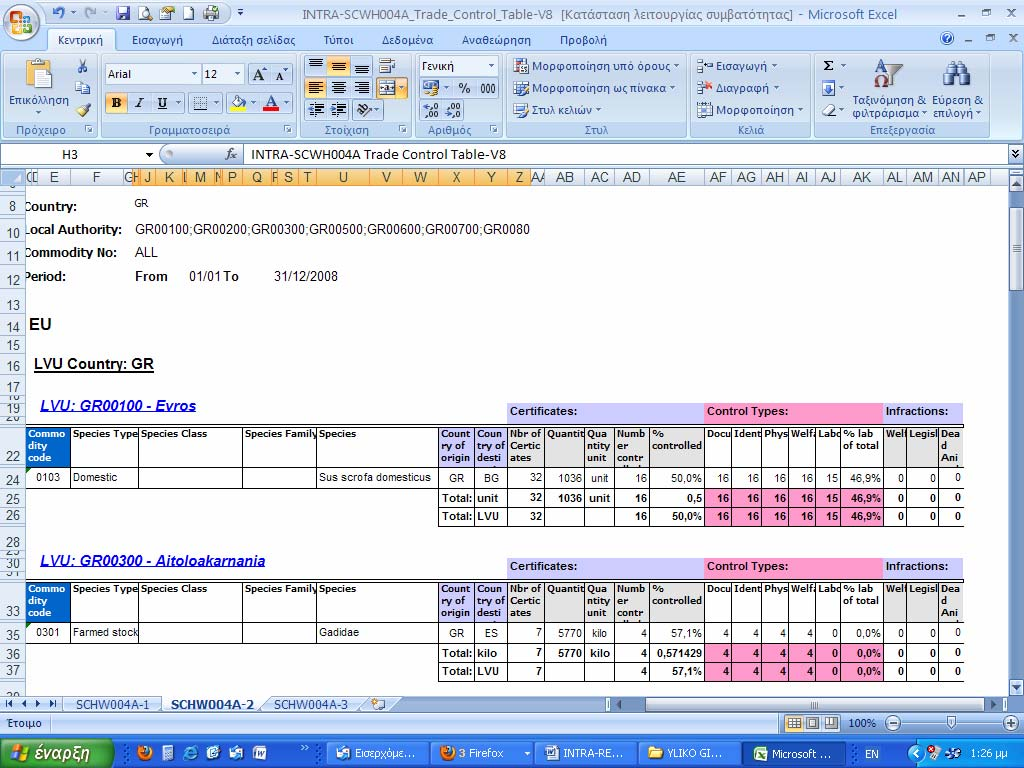Screen dimensions: 1024x768
Task: Click the fill color paint bucket icon
Action: click(x=238, y=103)
